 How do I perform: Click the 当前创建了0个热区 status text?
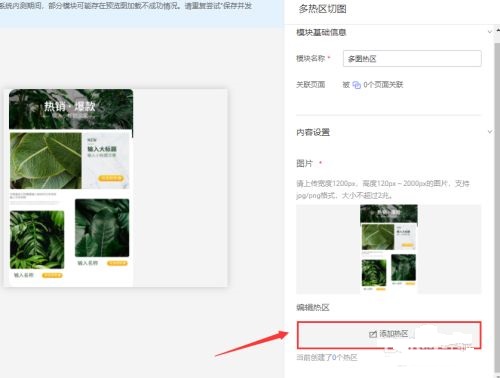click(x=327, y=358)
